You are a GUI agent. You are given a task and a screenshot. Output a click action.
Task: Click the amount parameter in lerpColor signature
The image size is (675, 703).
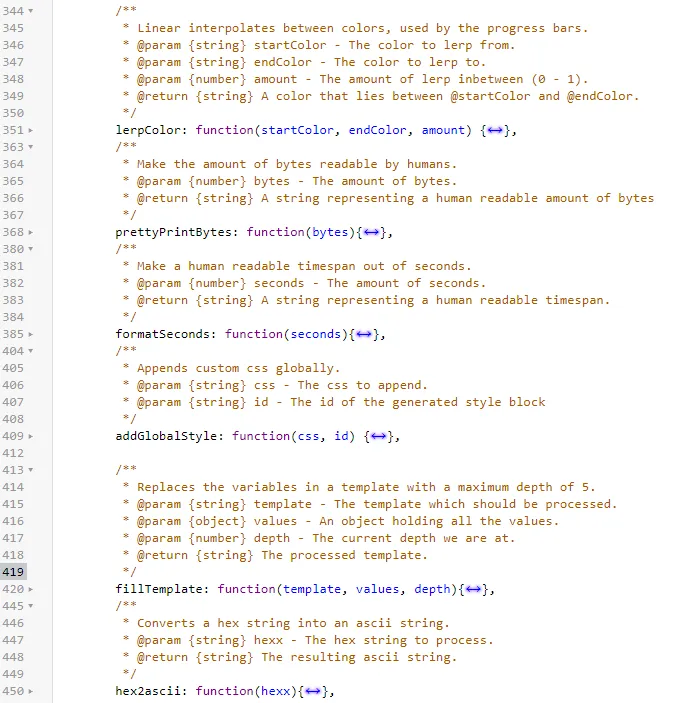pyautogui.click(x=443, y=130)
